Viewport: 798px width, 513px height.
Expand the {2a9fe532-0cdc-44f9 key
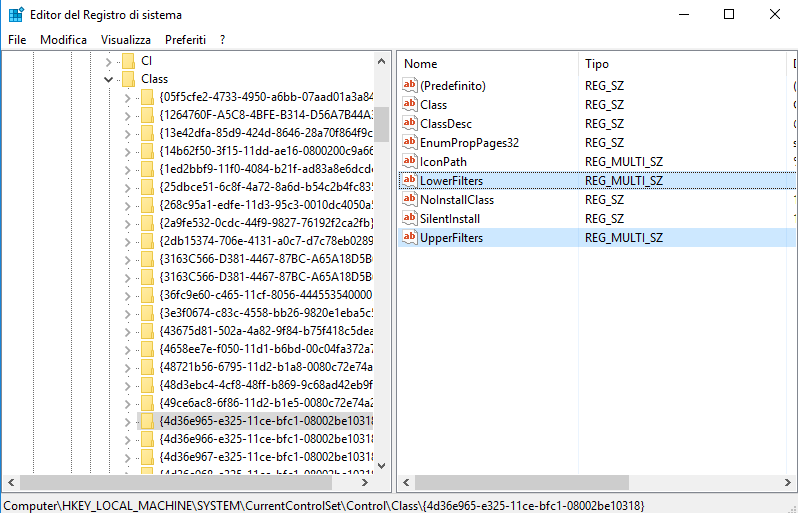pyautogui.click(x=127, y=223)
